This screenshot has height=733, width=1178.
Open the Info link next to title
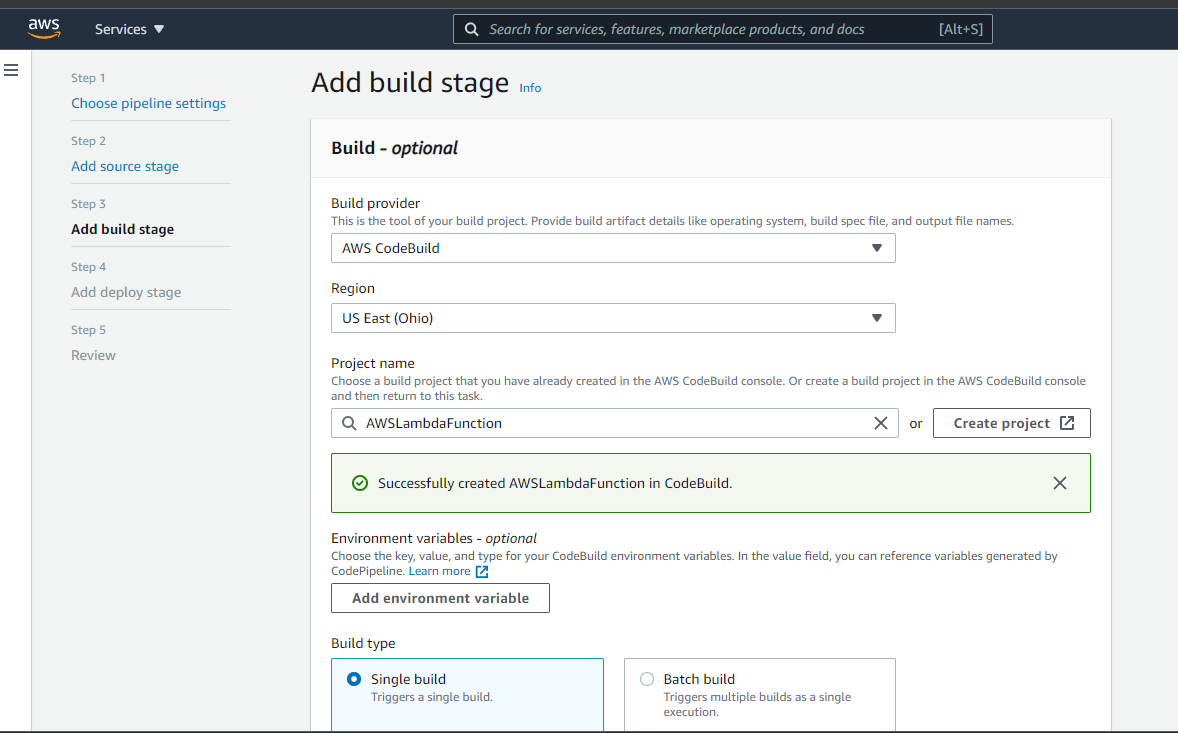[x=530, y=88]
